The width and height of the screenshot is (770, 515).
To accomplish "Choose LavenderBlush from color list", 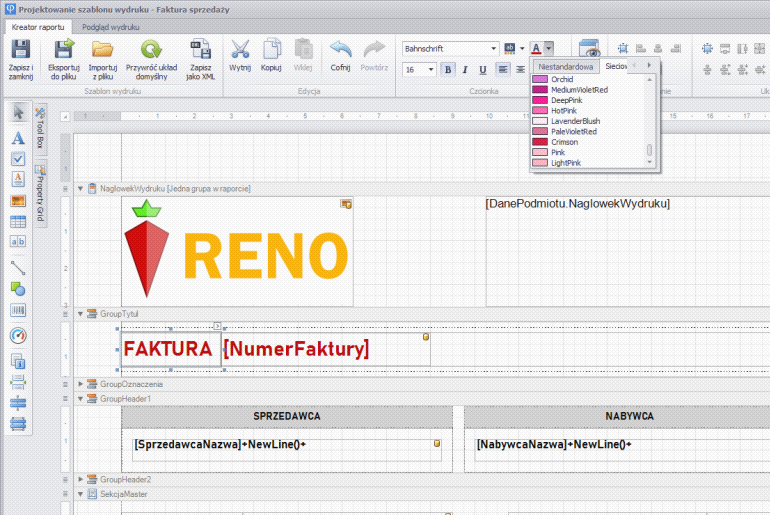I will (576, 121).
